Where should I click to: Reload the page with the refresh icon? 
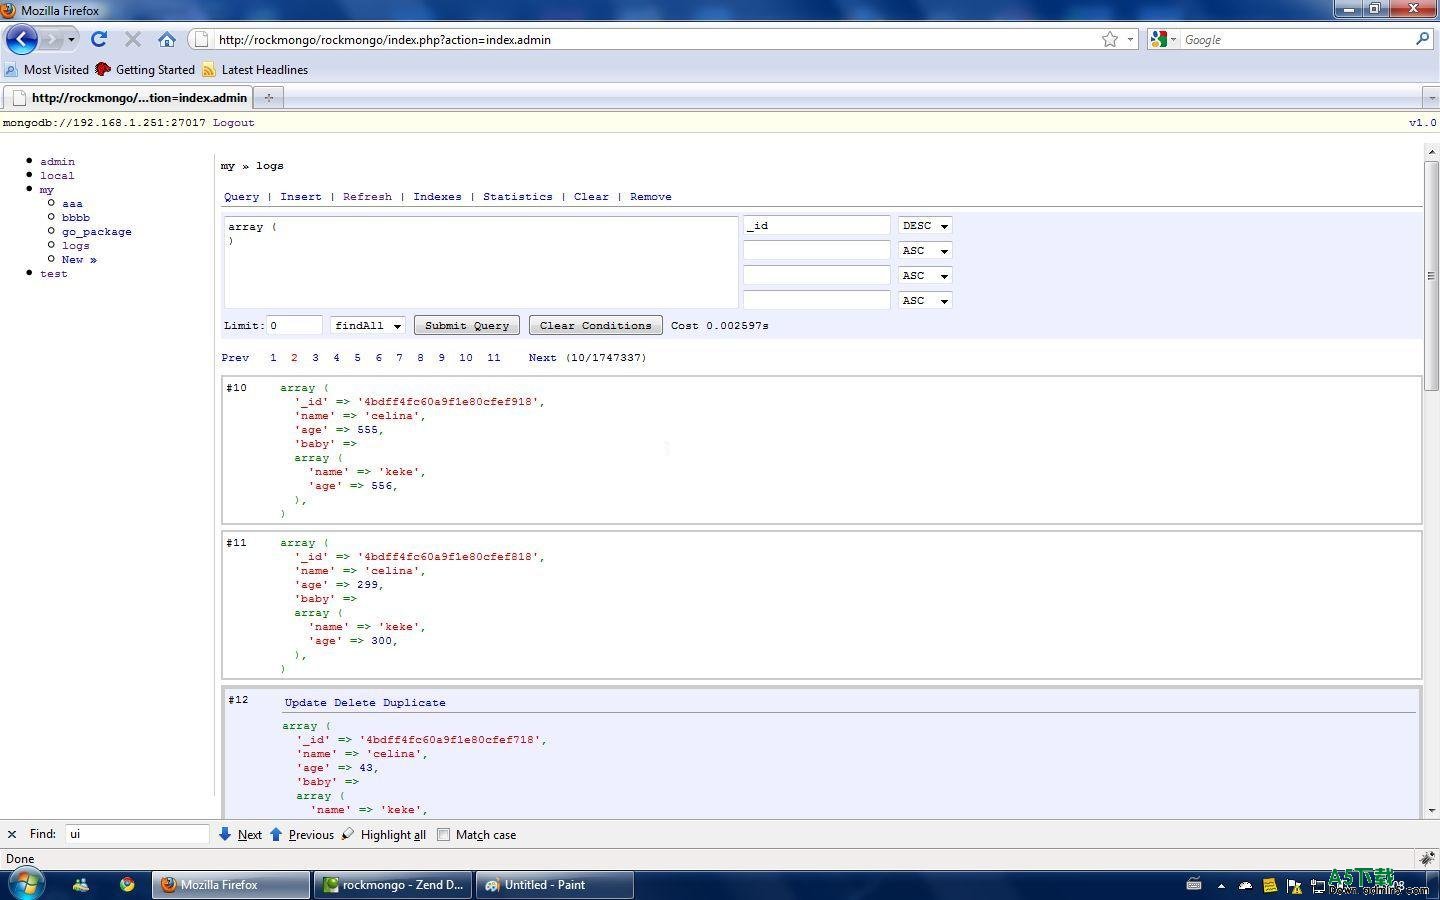click(98, 39)
